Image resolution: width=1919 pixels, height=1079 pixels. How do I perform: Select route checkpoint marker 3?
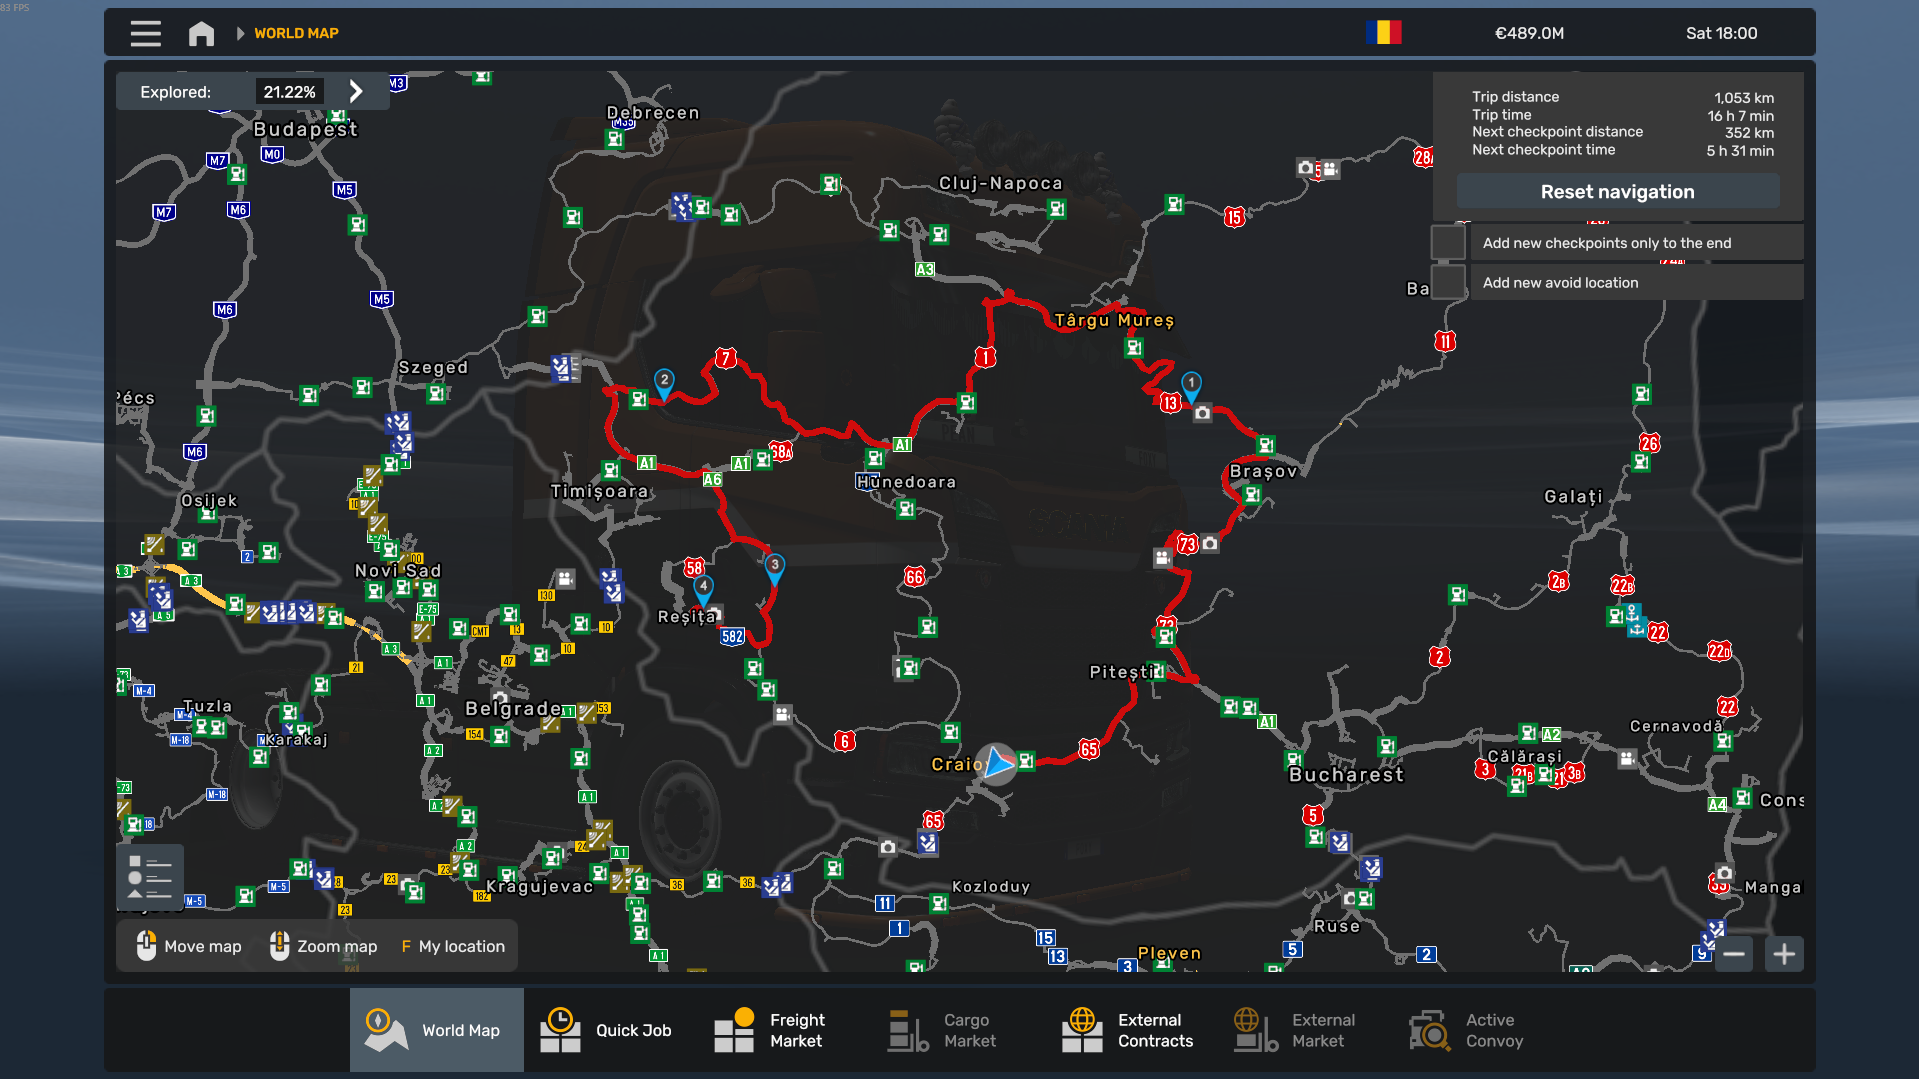(x=774, y=567)
